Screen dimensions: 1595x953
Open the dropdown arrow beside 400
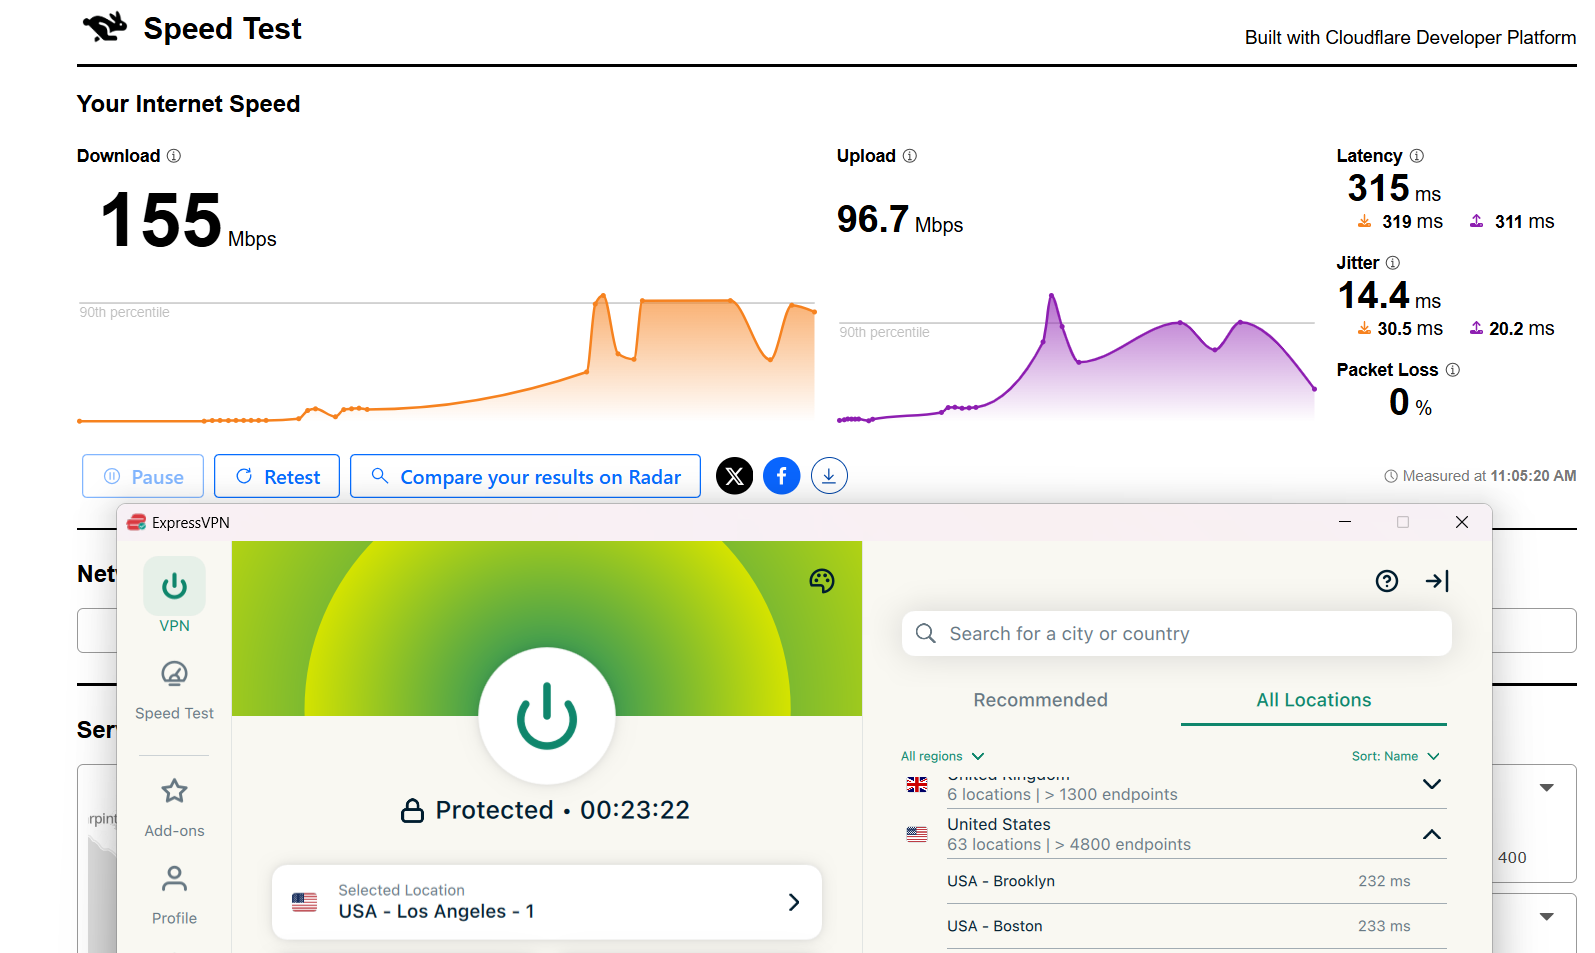coord(1547,788)
